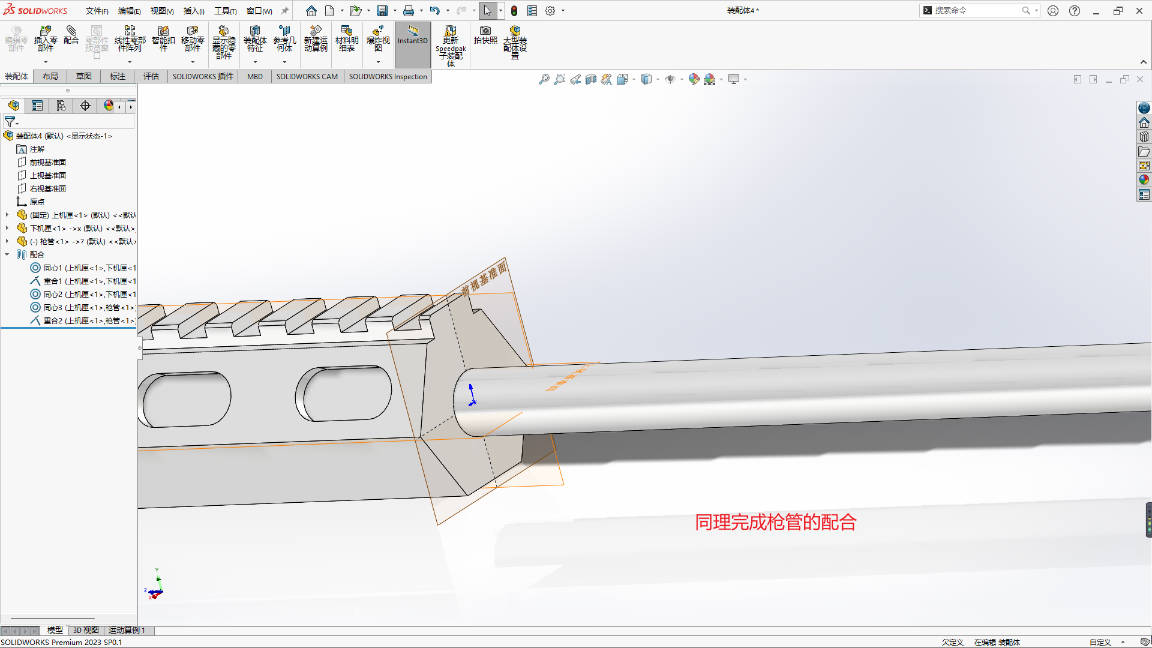Open the 文件 (File) menu

[97, 11]
